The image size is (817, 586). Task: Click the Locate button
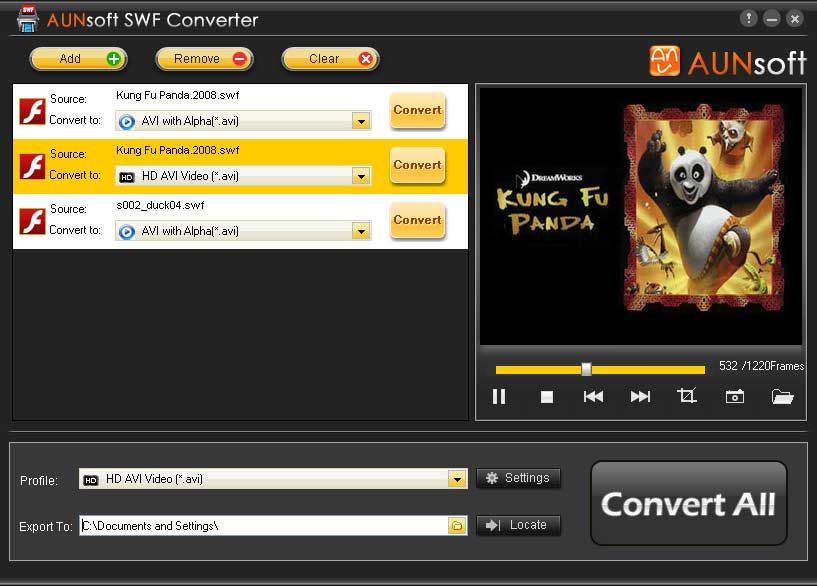point(518,525)
